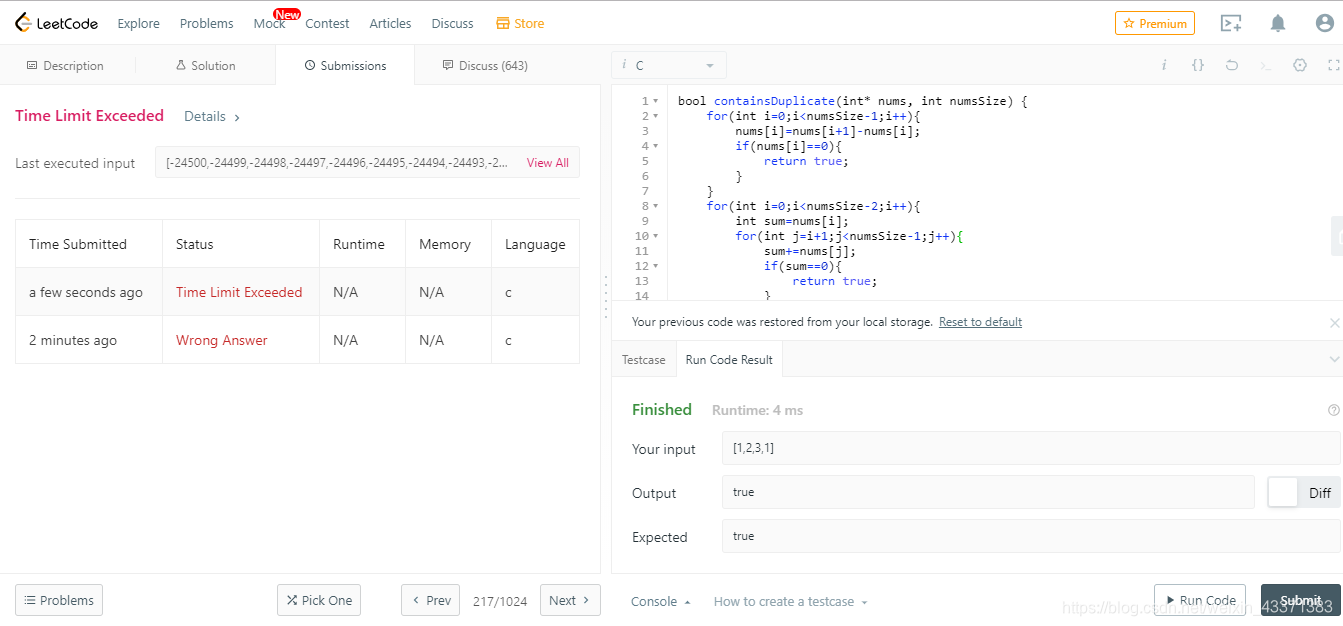Click the LeetCode logo
The width and height of the screenshot is (1343, 626).
(x=57, y=23)
